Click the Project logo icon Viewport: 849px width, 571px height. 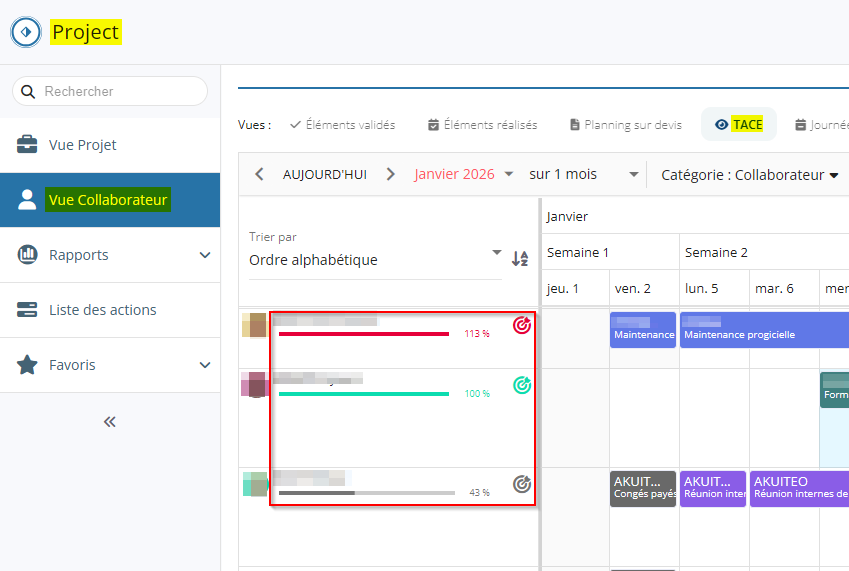tap(26, 32)
